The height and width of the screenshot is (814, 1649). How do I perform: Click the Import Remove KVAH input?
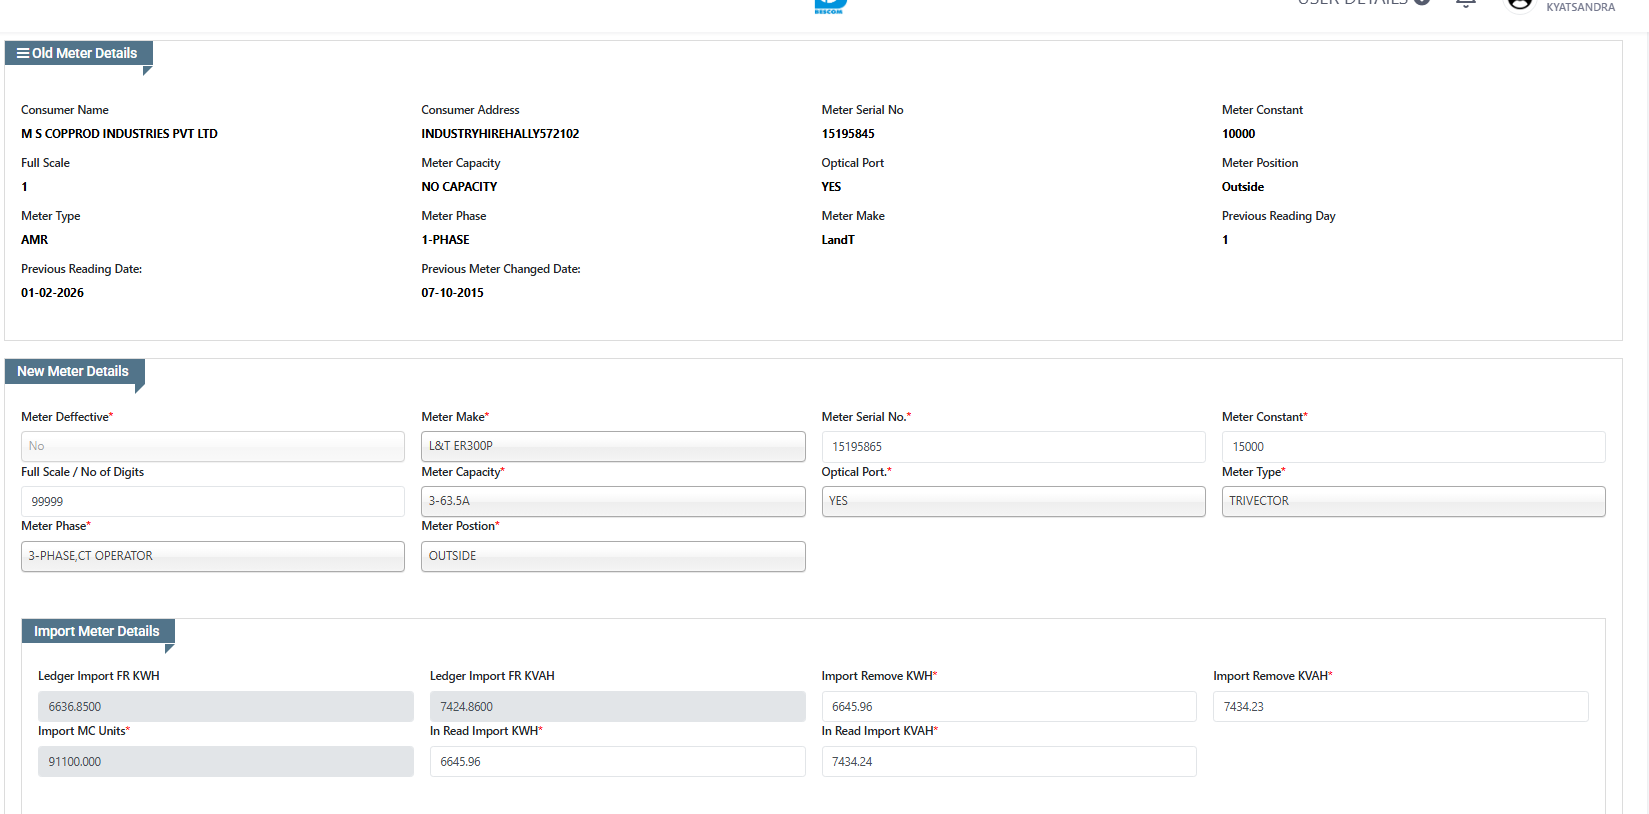pyautogui.click(x=1400, y=706)
